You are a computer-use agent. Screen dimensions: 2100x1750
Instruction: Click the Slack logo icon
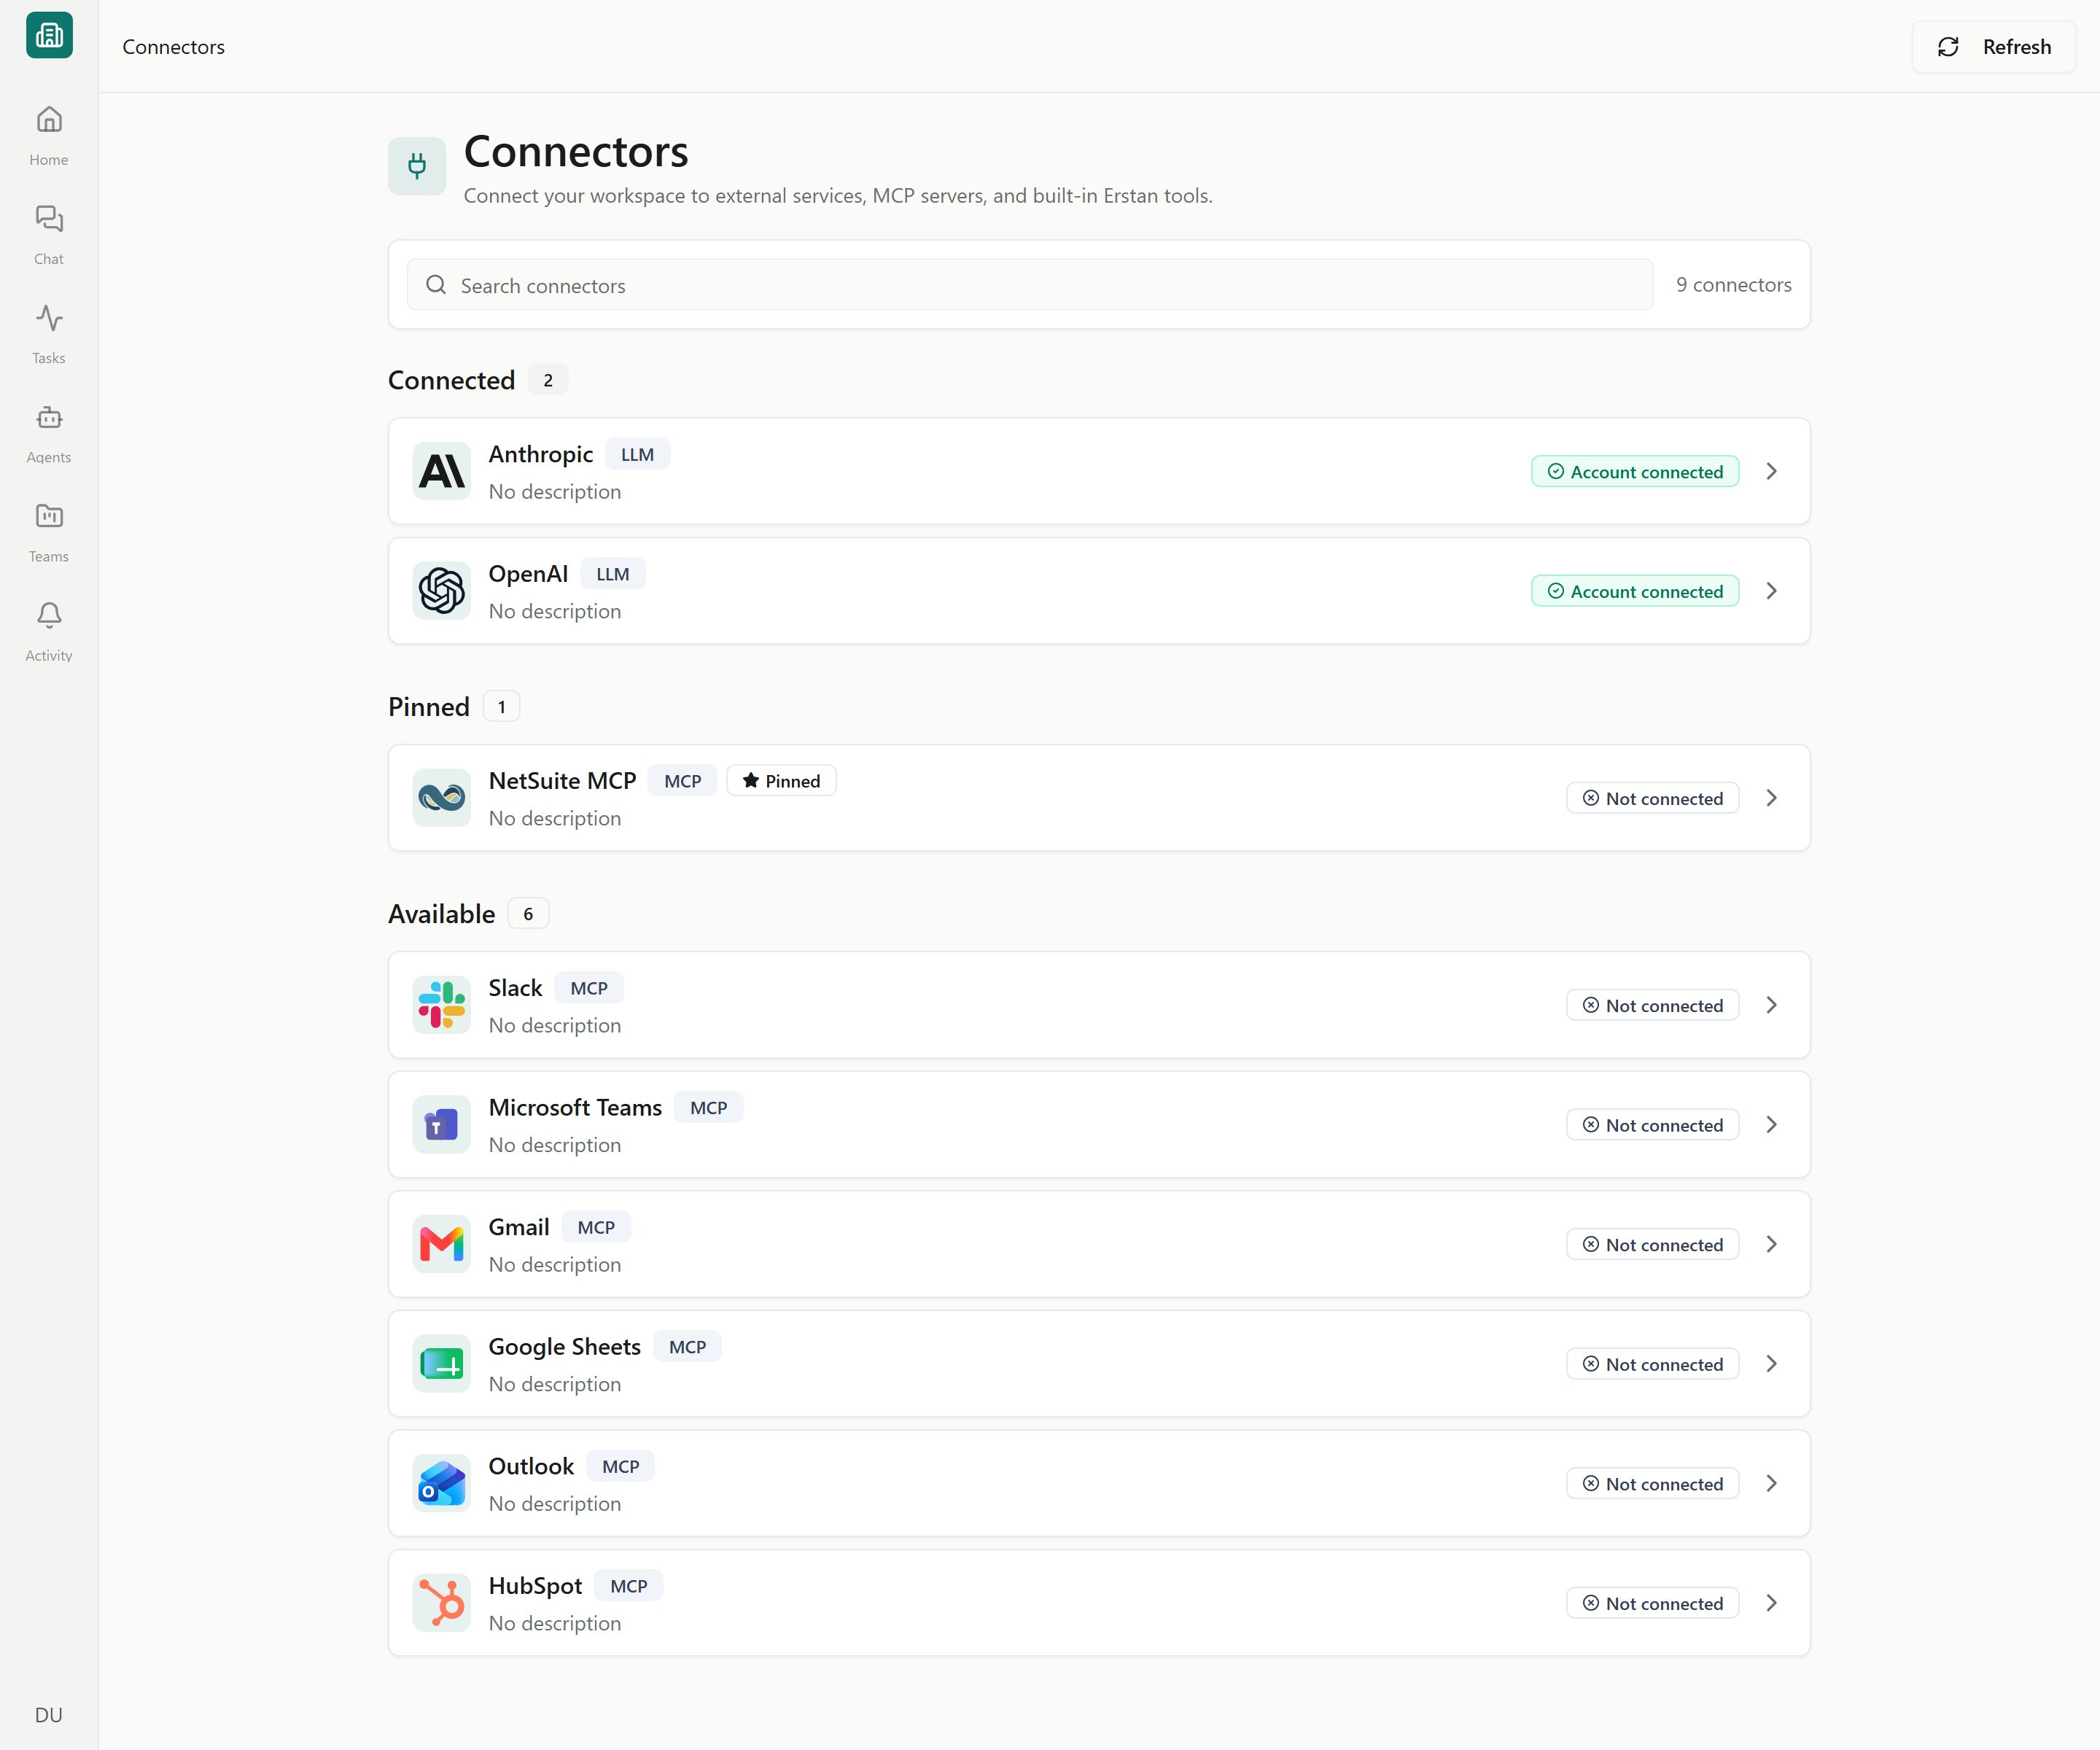pyautogui.click(x=442, y=1005)
